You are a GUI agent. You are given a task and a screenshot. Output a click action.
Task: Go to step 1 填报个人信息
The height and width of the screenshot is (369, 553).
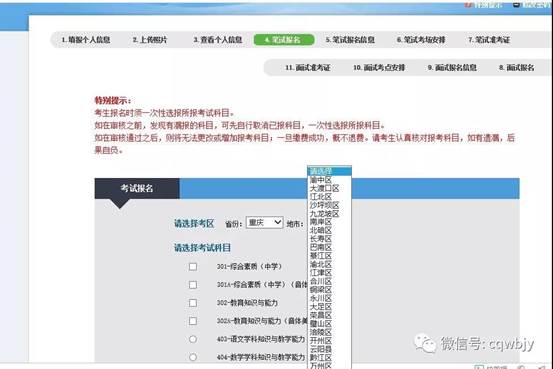tap(86, 40)
